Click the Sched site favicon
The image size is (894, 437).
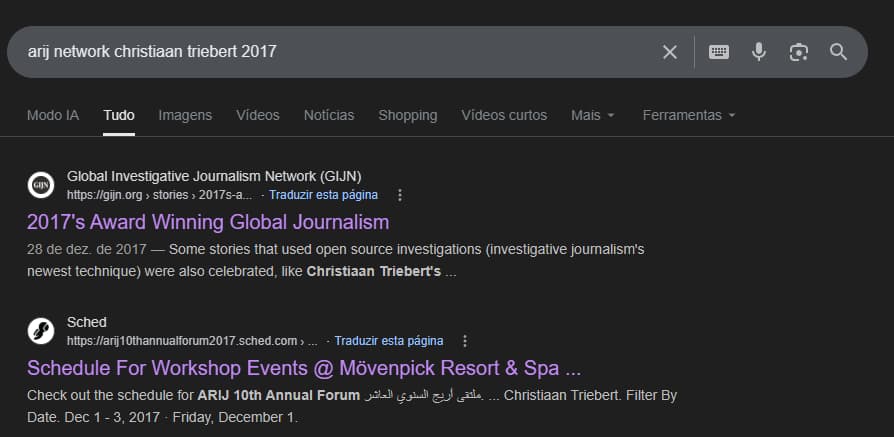point(41,331)
